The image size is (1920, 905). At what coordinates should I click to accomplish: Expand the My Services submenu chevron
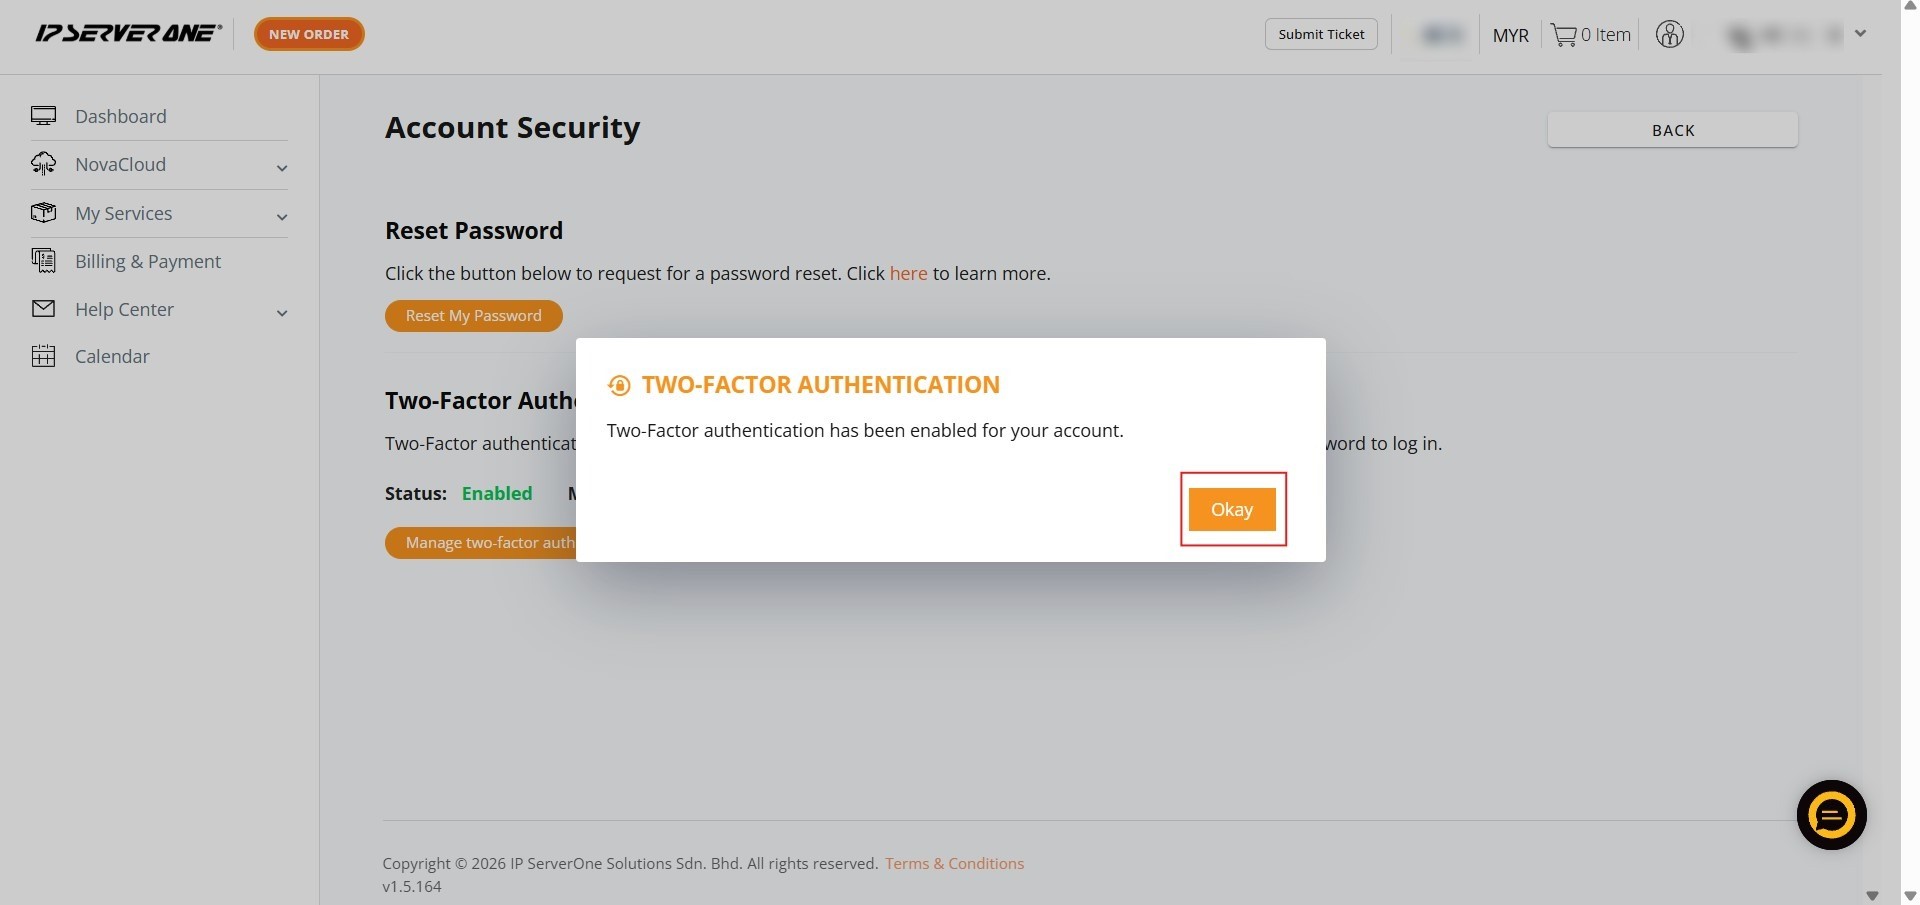282,217
